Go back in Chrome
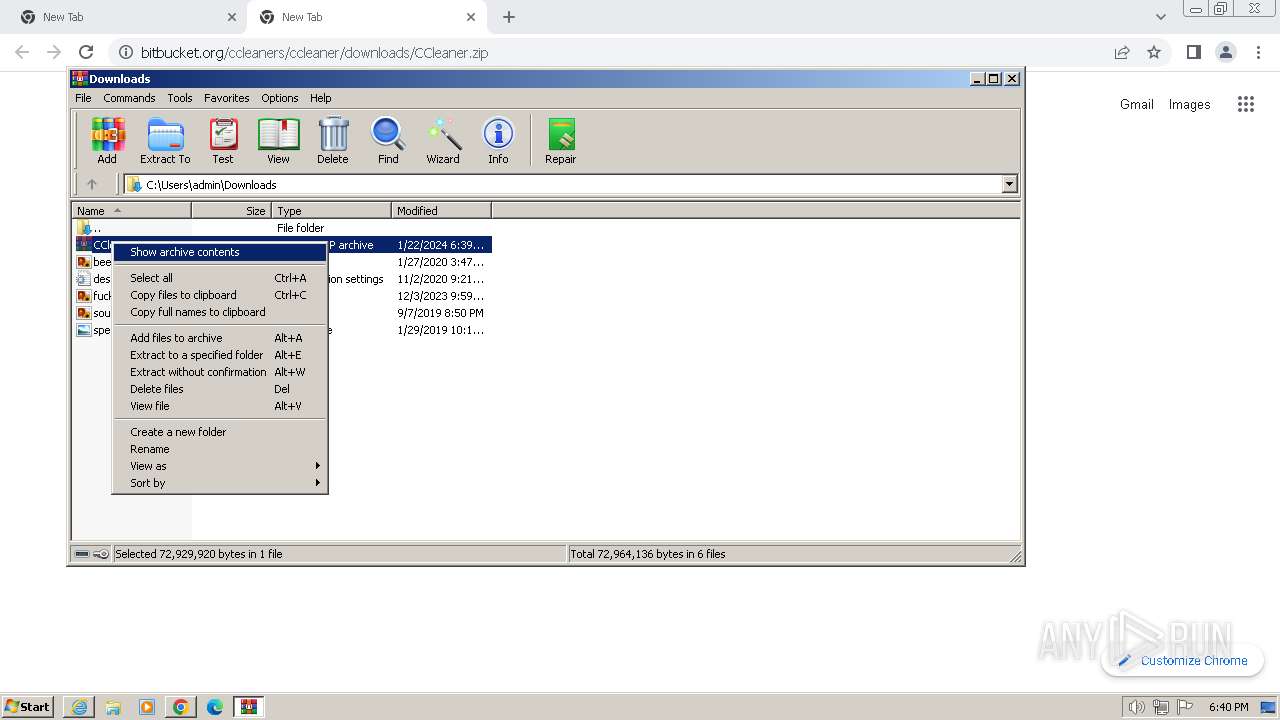 [22, 52]
